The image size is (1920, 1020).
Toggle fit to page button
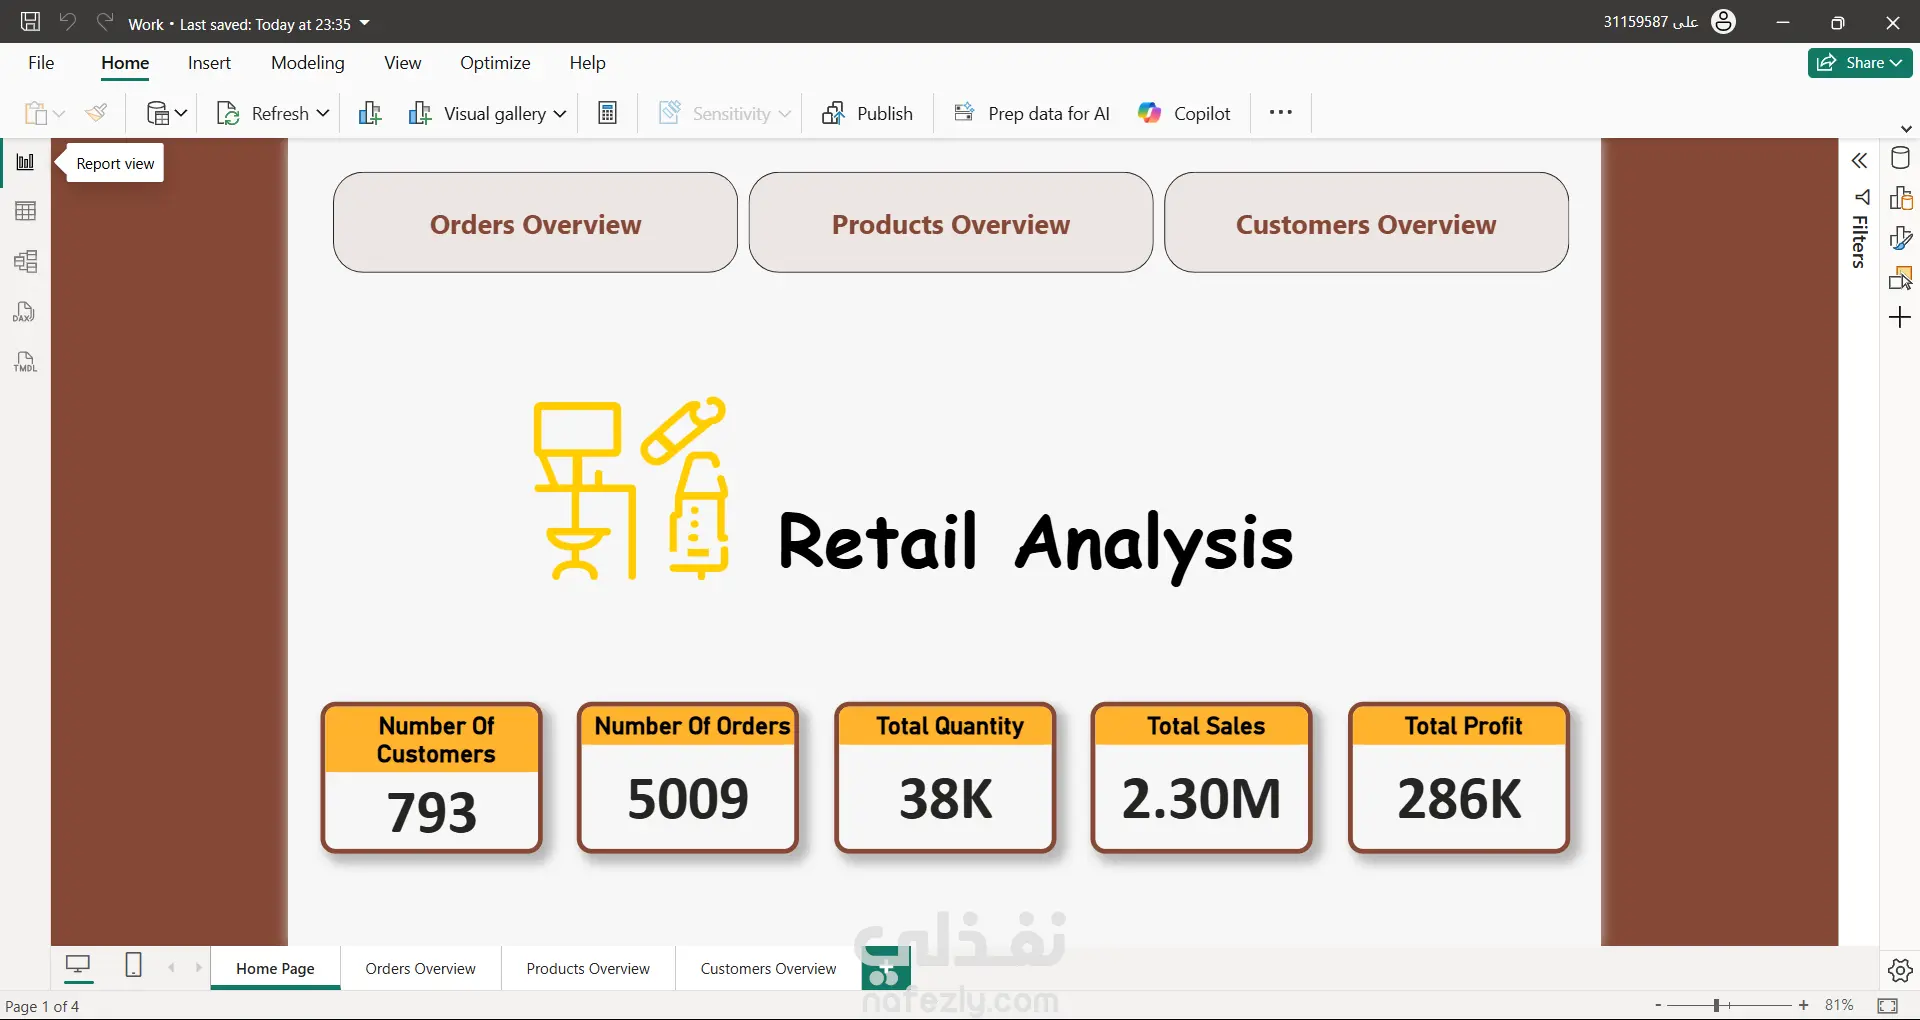[1887, 1005]
